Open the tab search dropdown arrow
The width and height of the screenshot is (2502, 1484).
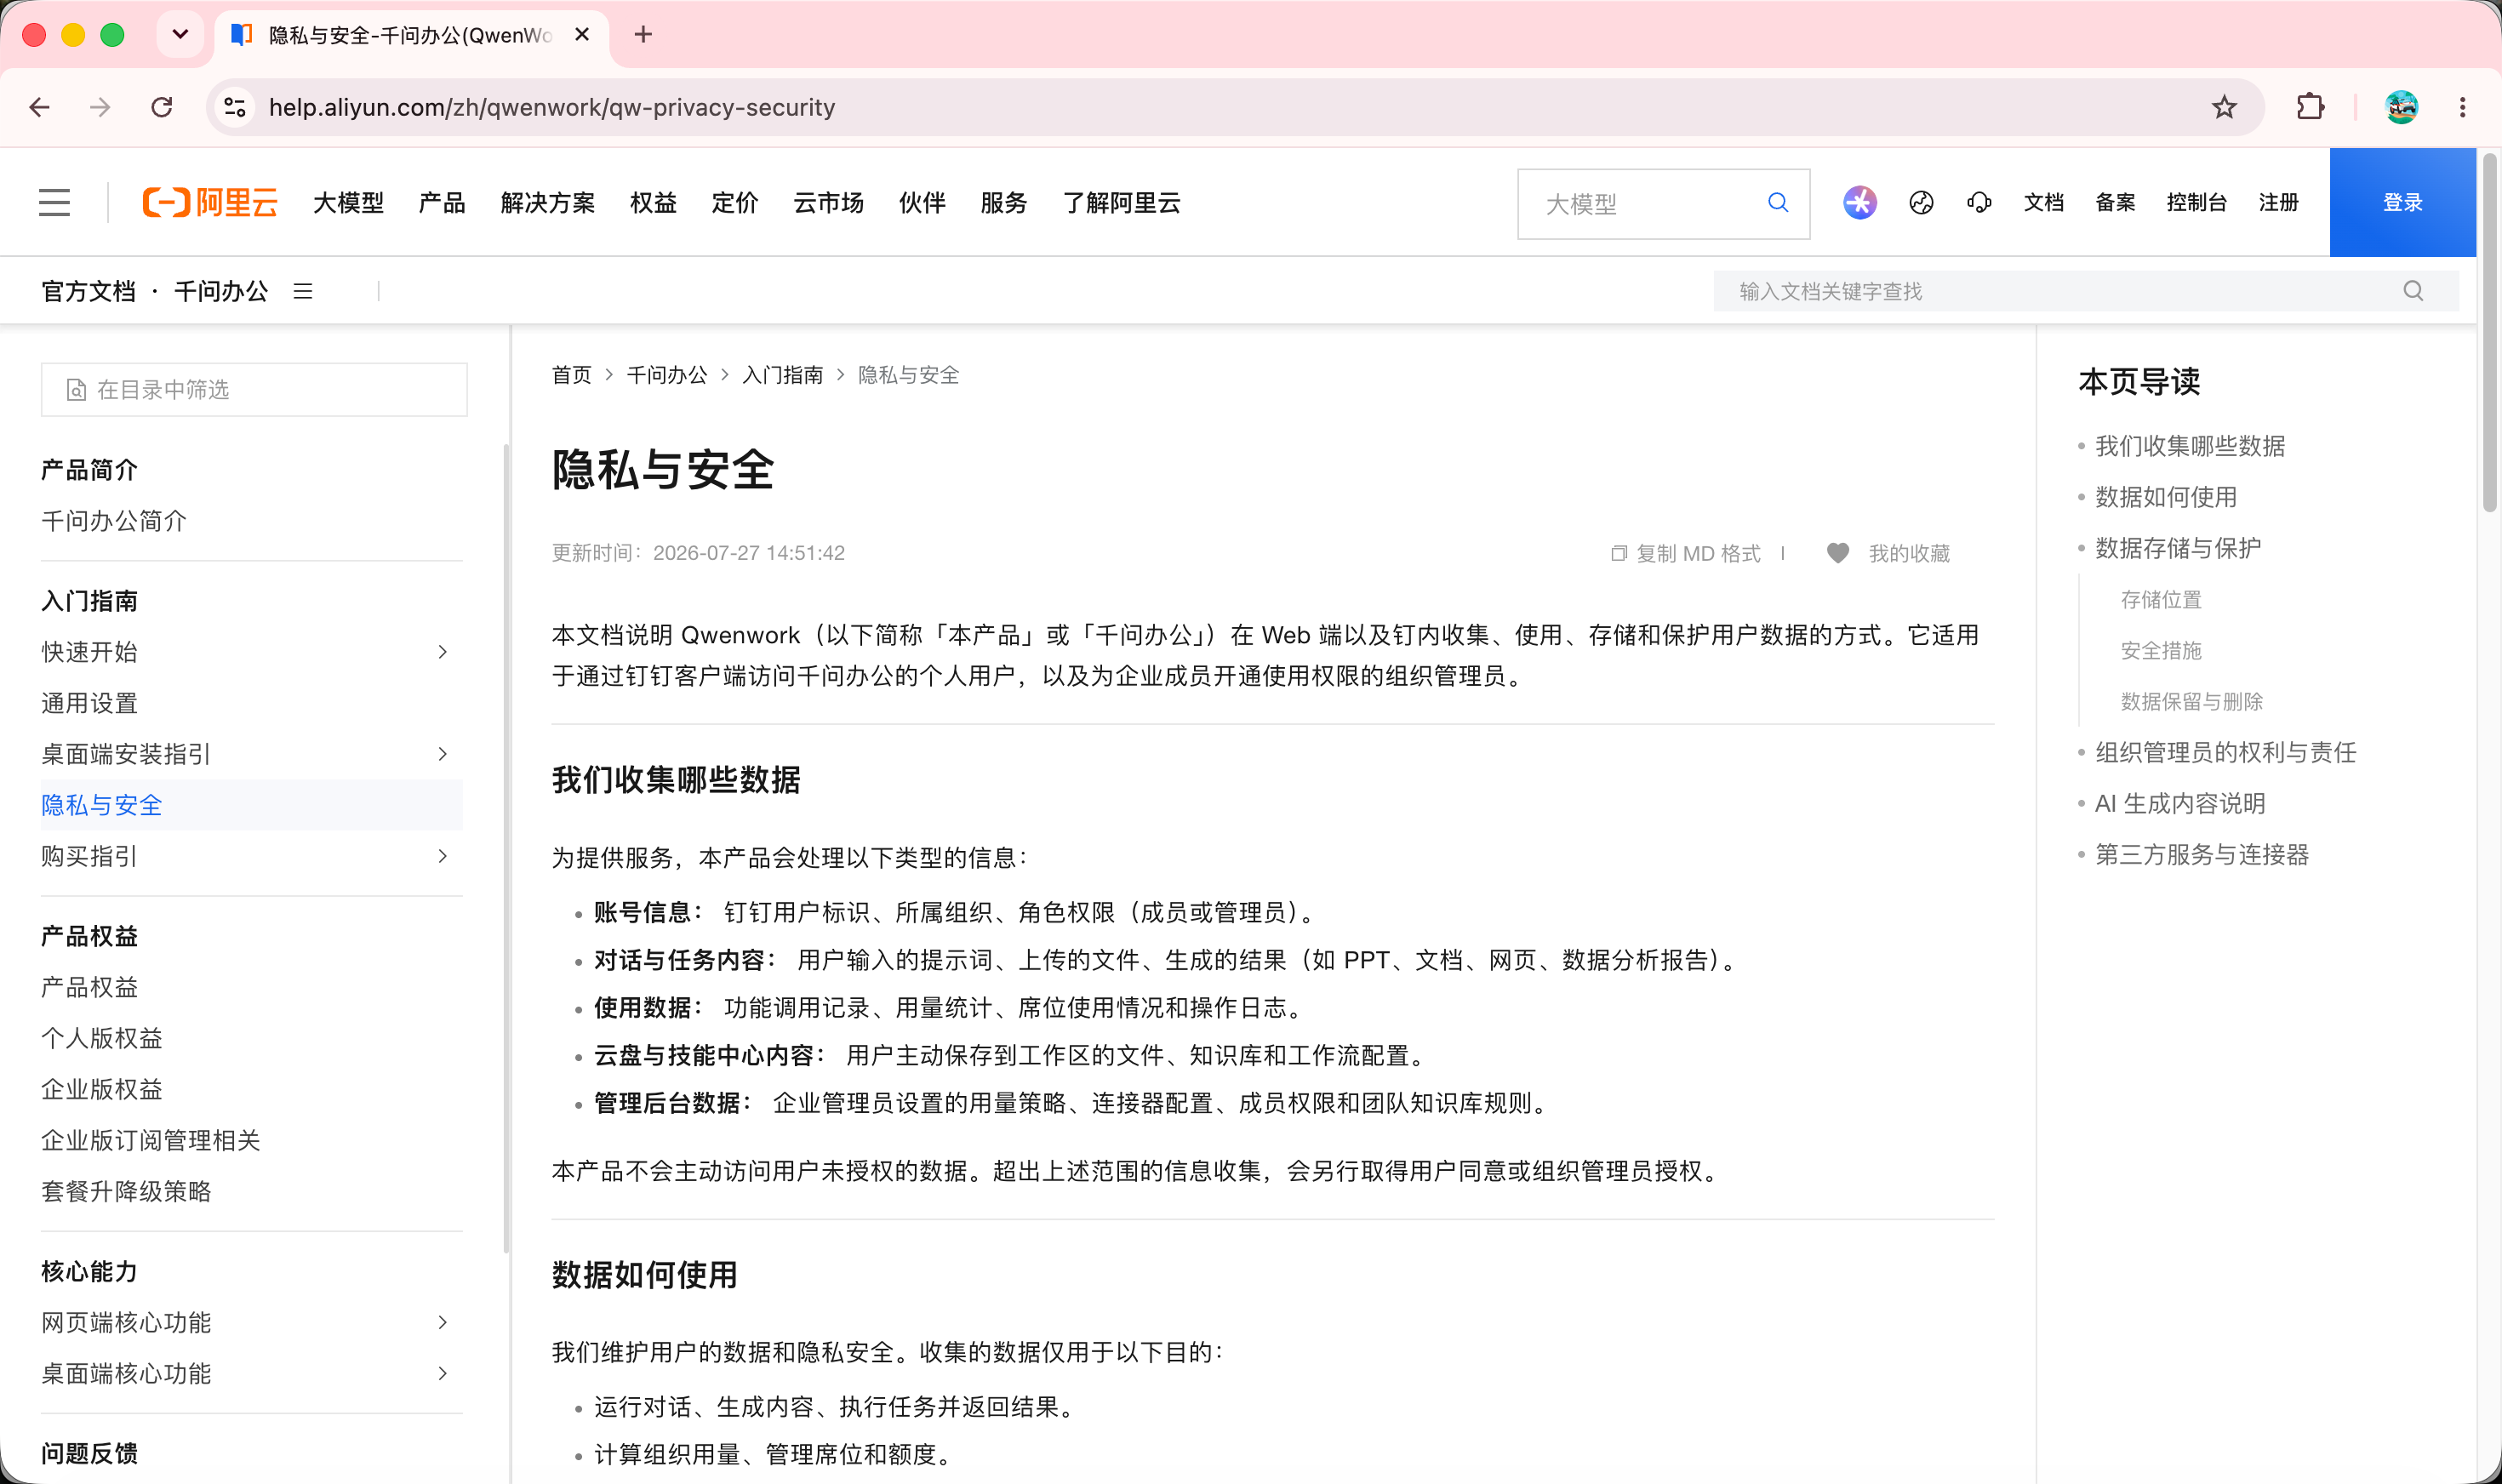click(x=180, y=35)
